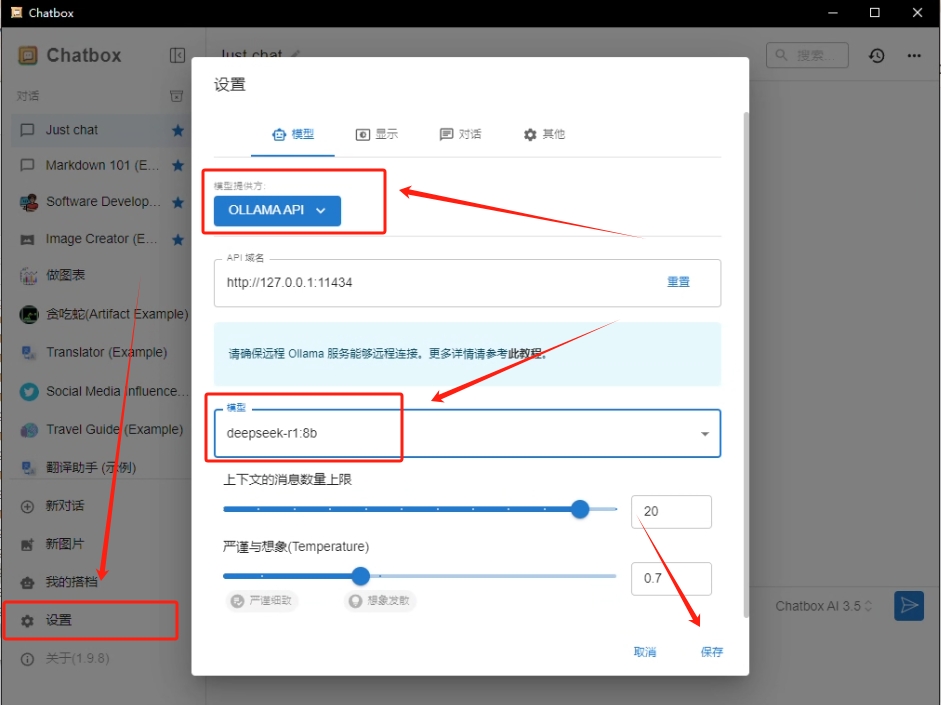Click the Chatbox logo icon in sidebar
The image size is (941, 705).
28,56
